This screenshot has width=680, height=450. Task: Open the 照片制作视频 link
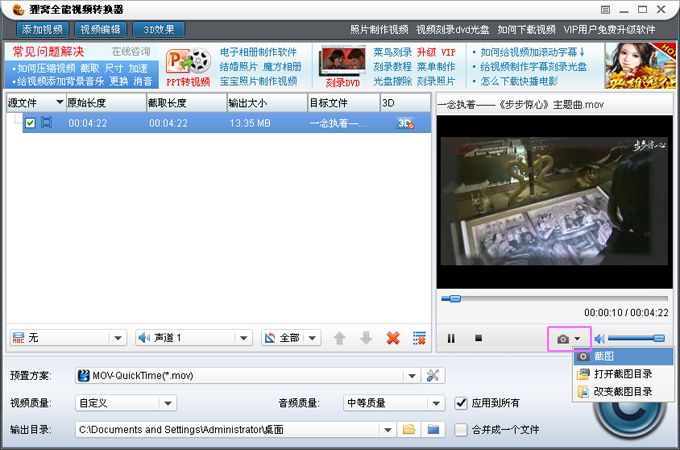pyautogui.click(x=379, y=29)
